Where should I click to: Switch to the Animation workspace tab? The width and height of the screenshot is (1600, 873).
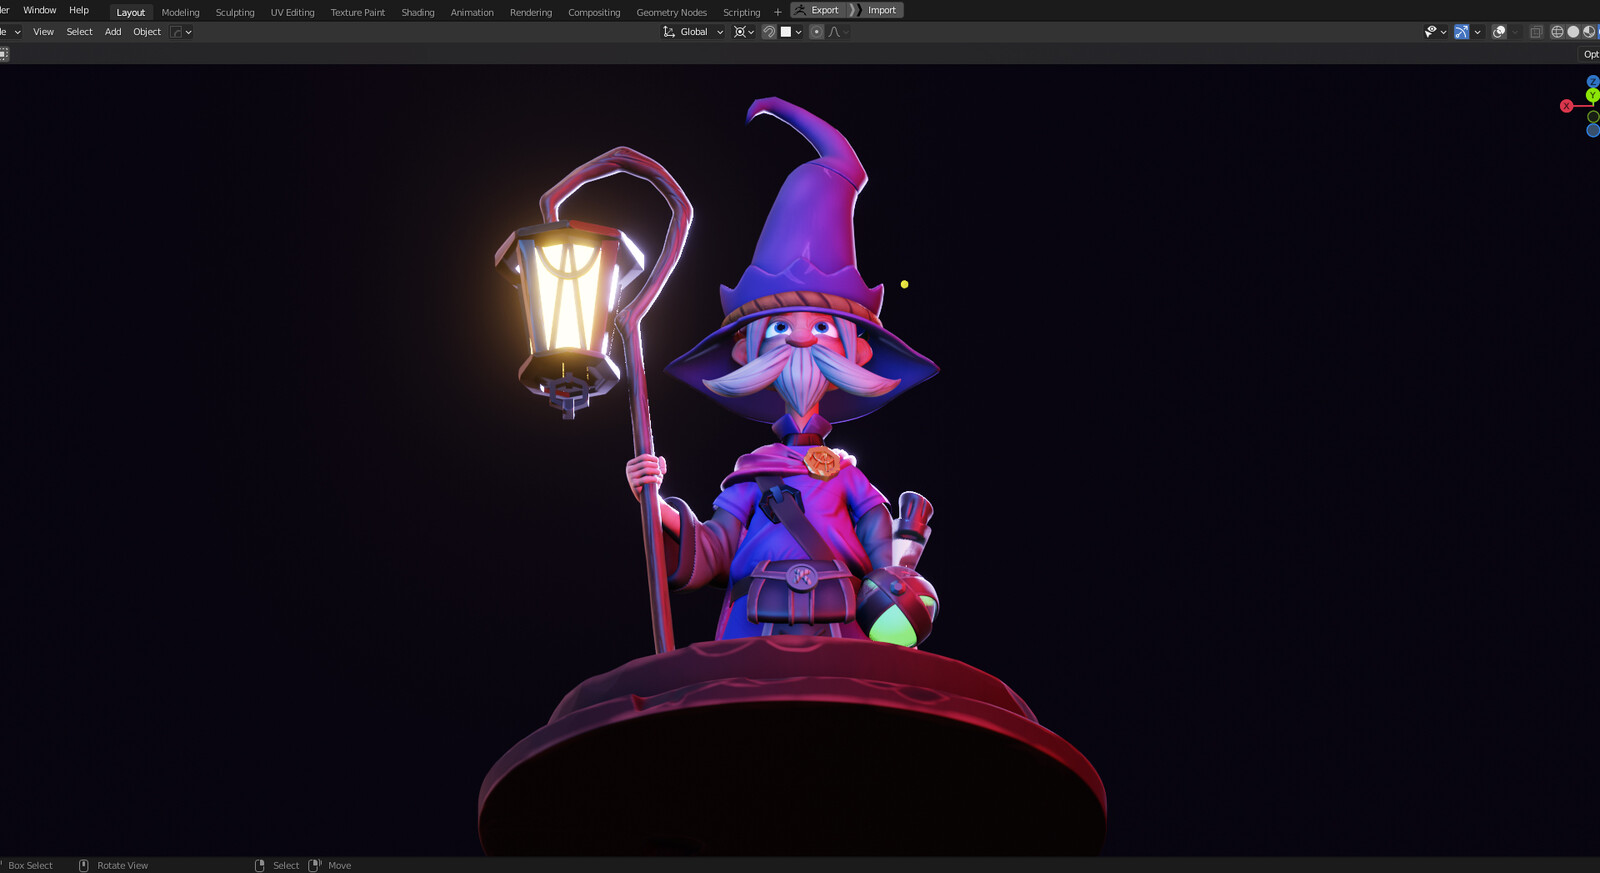tap(472, 12)
